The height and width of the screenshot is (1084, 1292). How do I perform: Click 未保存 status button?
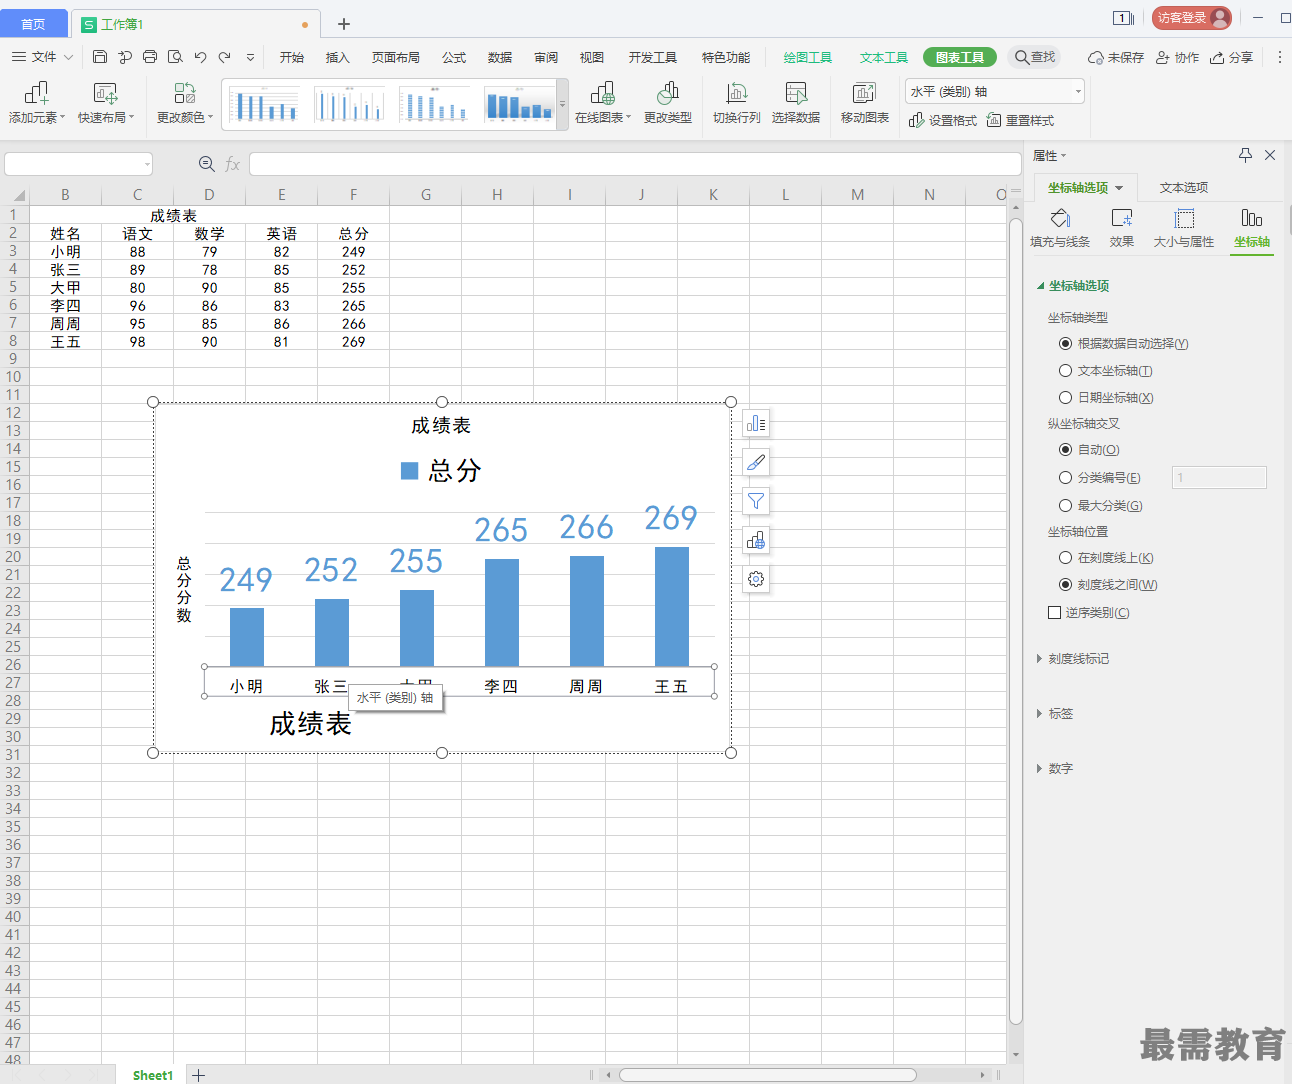[1116, 58]
